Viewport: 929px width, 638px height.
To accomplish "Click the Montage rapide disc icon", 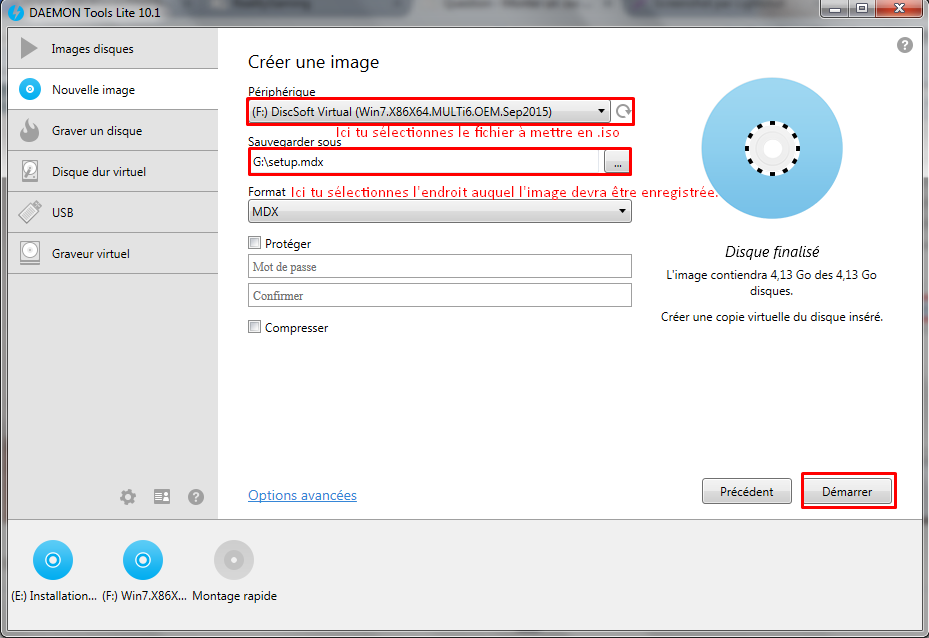I will click(234, 560).
